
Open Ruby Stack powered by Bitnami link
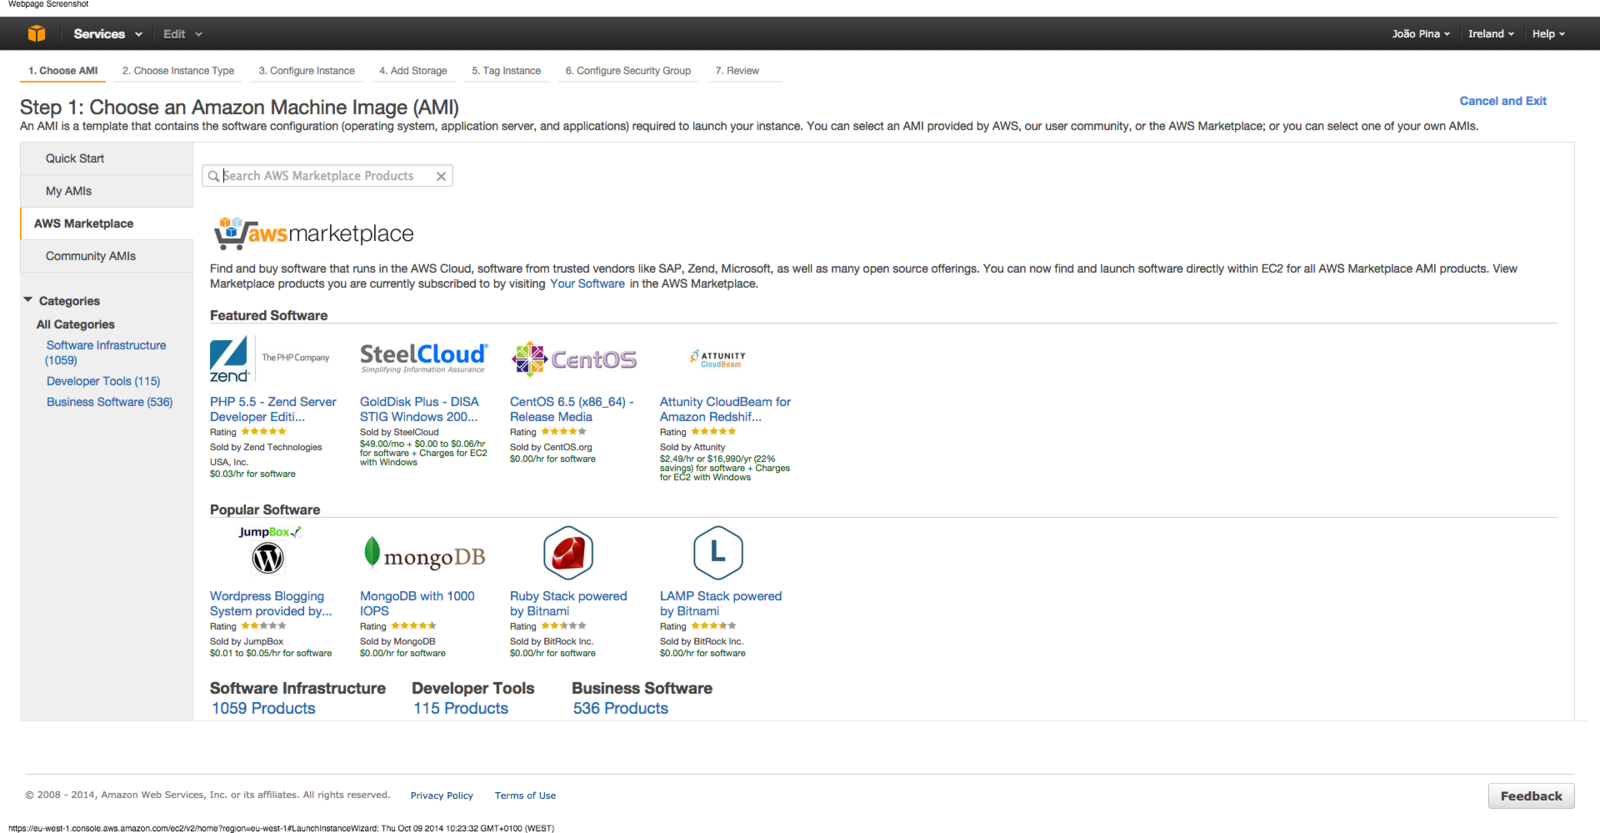[568, 603]
